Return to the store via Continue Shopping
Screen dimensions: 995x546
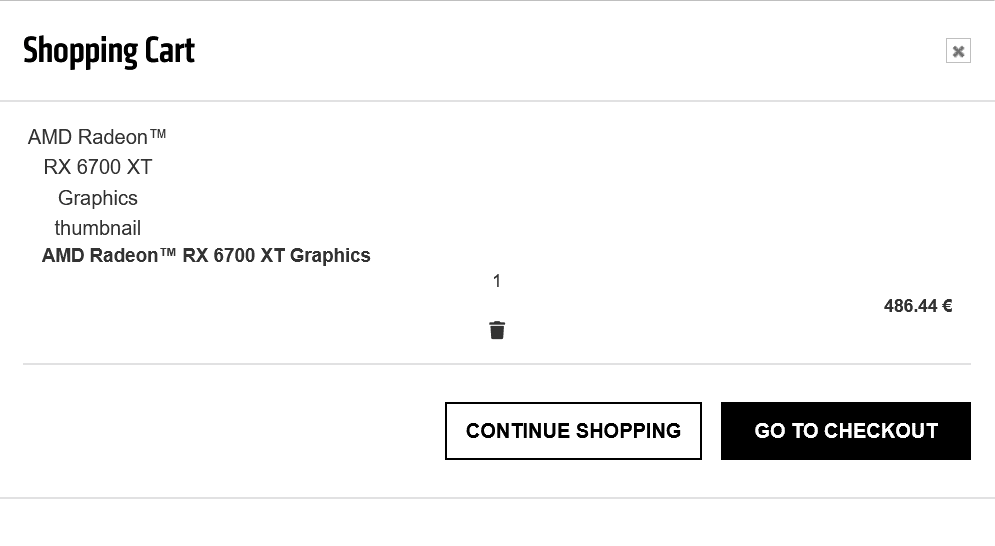coord(573,431)
